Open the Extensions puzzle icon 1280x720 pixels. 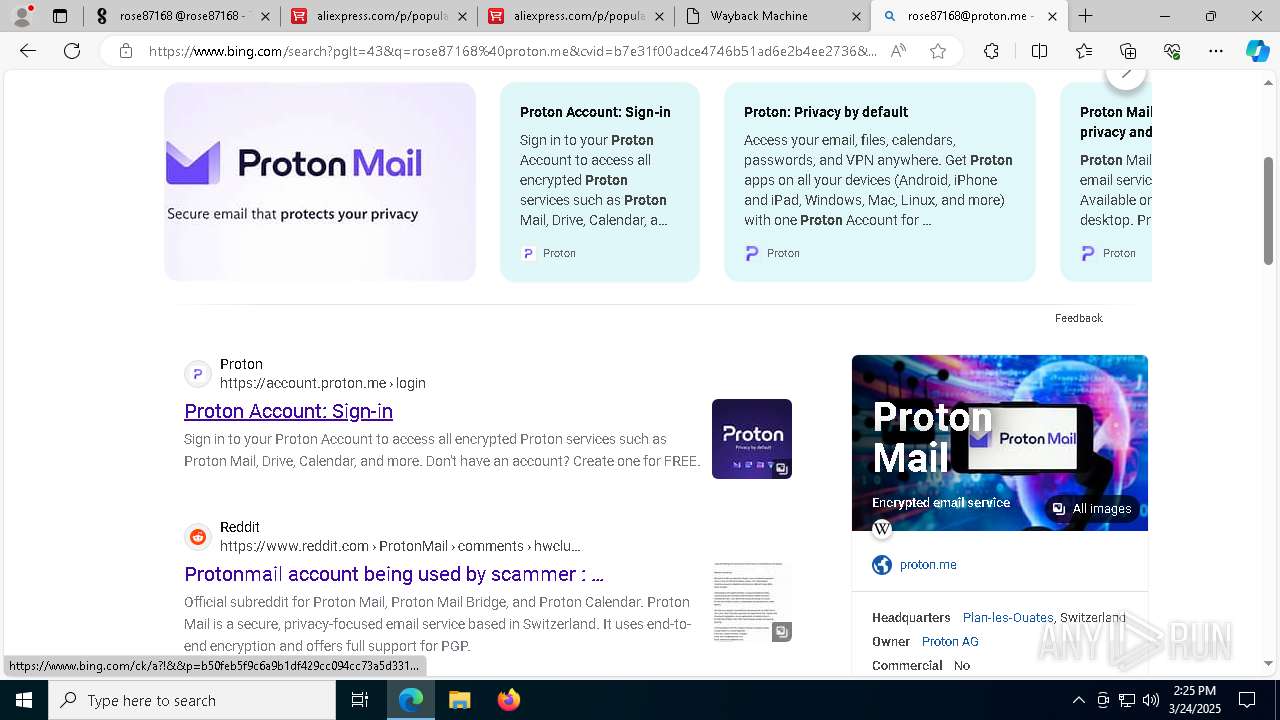pyautogui.click(x=991, y=51)
